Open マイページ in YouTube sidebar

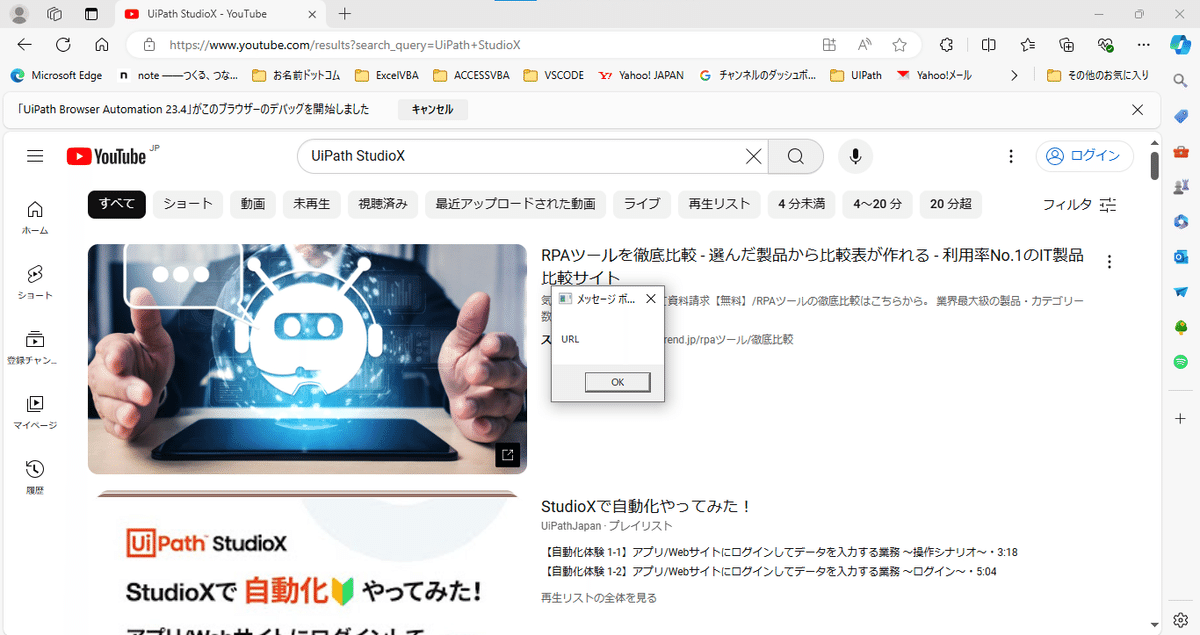click(35, 412)
